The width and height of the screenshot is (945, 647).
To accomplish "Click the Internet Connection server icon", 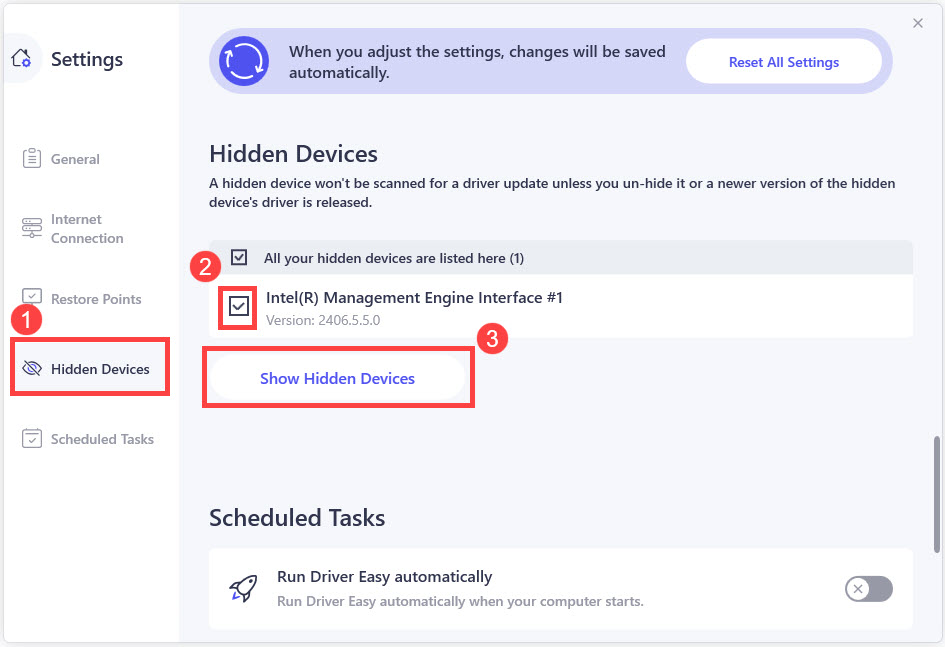I will (x=32, y=229).
